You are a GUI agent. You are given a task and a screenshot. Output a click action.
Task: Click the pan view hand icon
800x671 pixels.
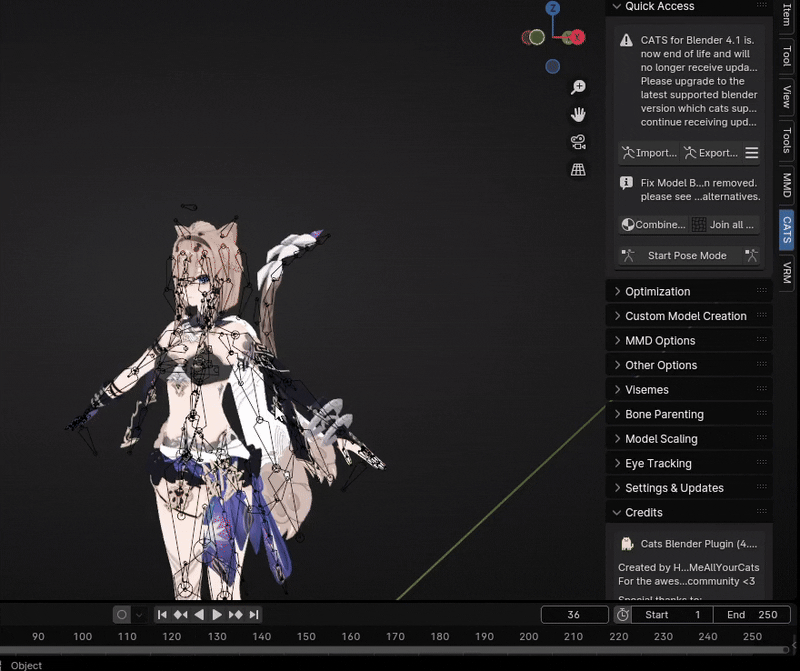click(x=578, y=115)
